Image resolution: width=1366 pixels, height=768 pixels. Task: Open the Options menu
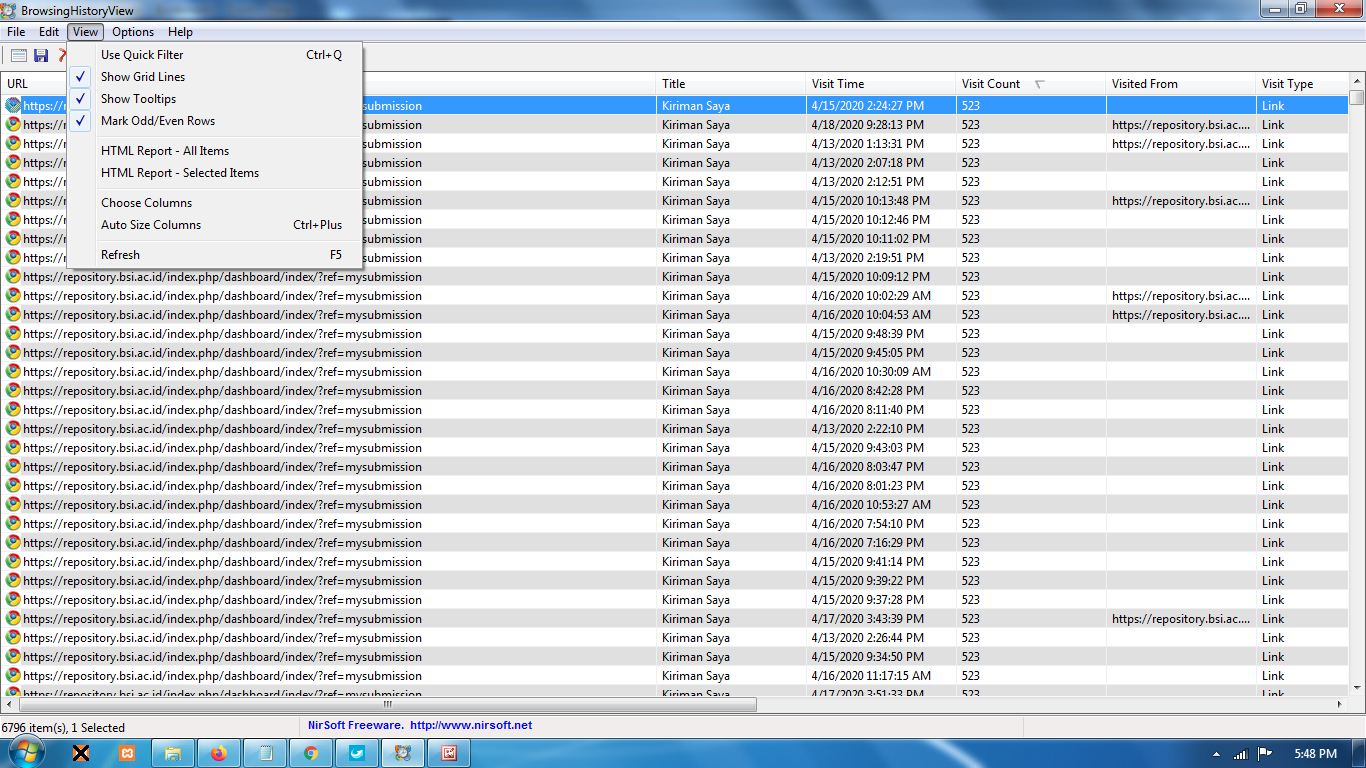point(133,32)
